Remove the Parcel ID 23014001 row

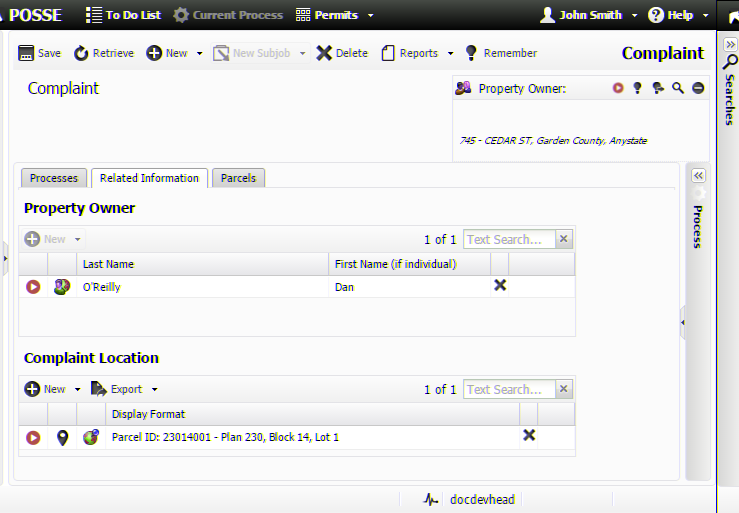tap(529, 435)
